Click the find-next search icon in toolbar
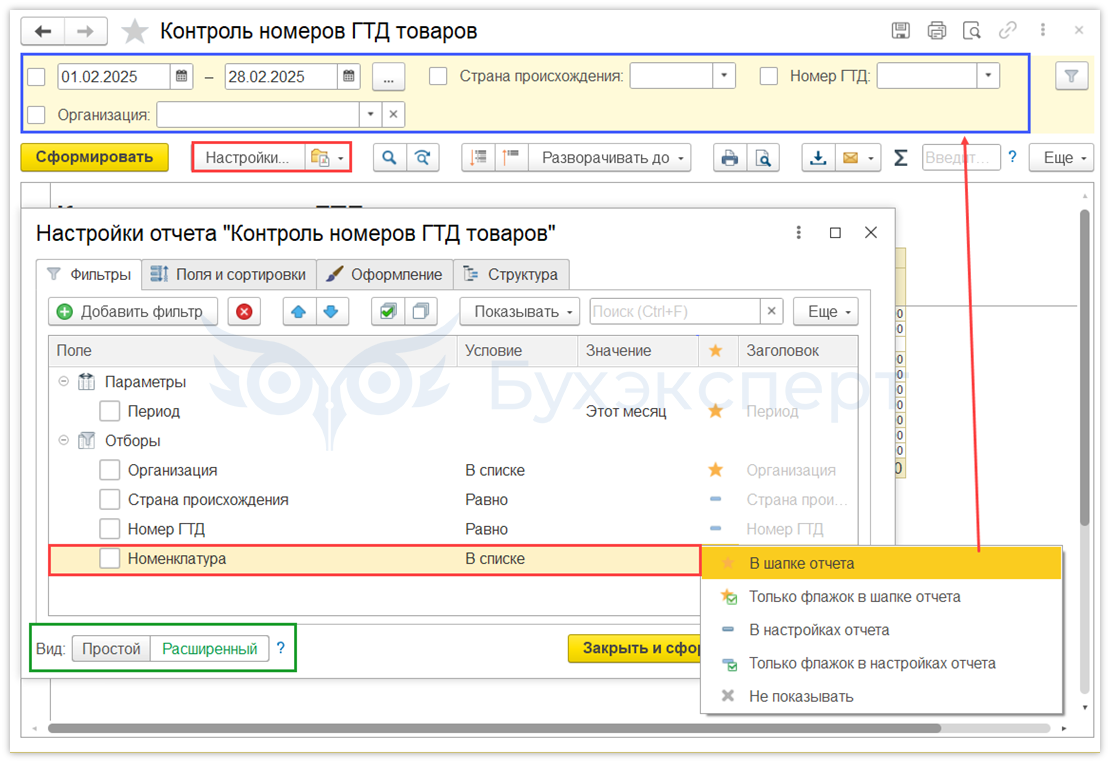Image resolution: width=1110 pixels, height=763 pixels. pos(423,157)
